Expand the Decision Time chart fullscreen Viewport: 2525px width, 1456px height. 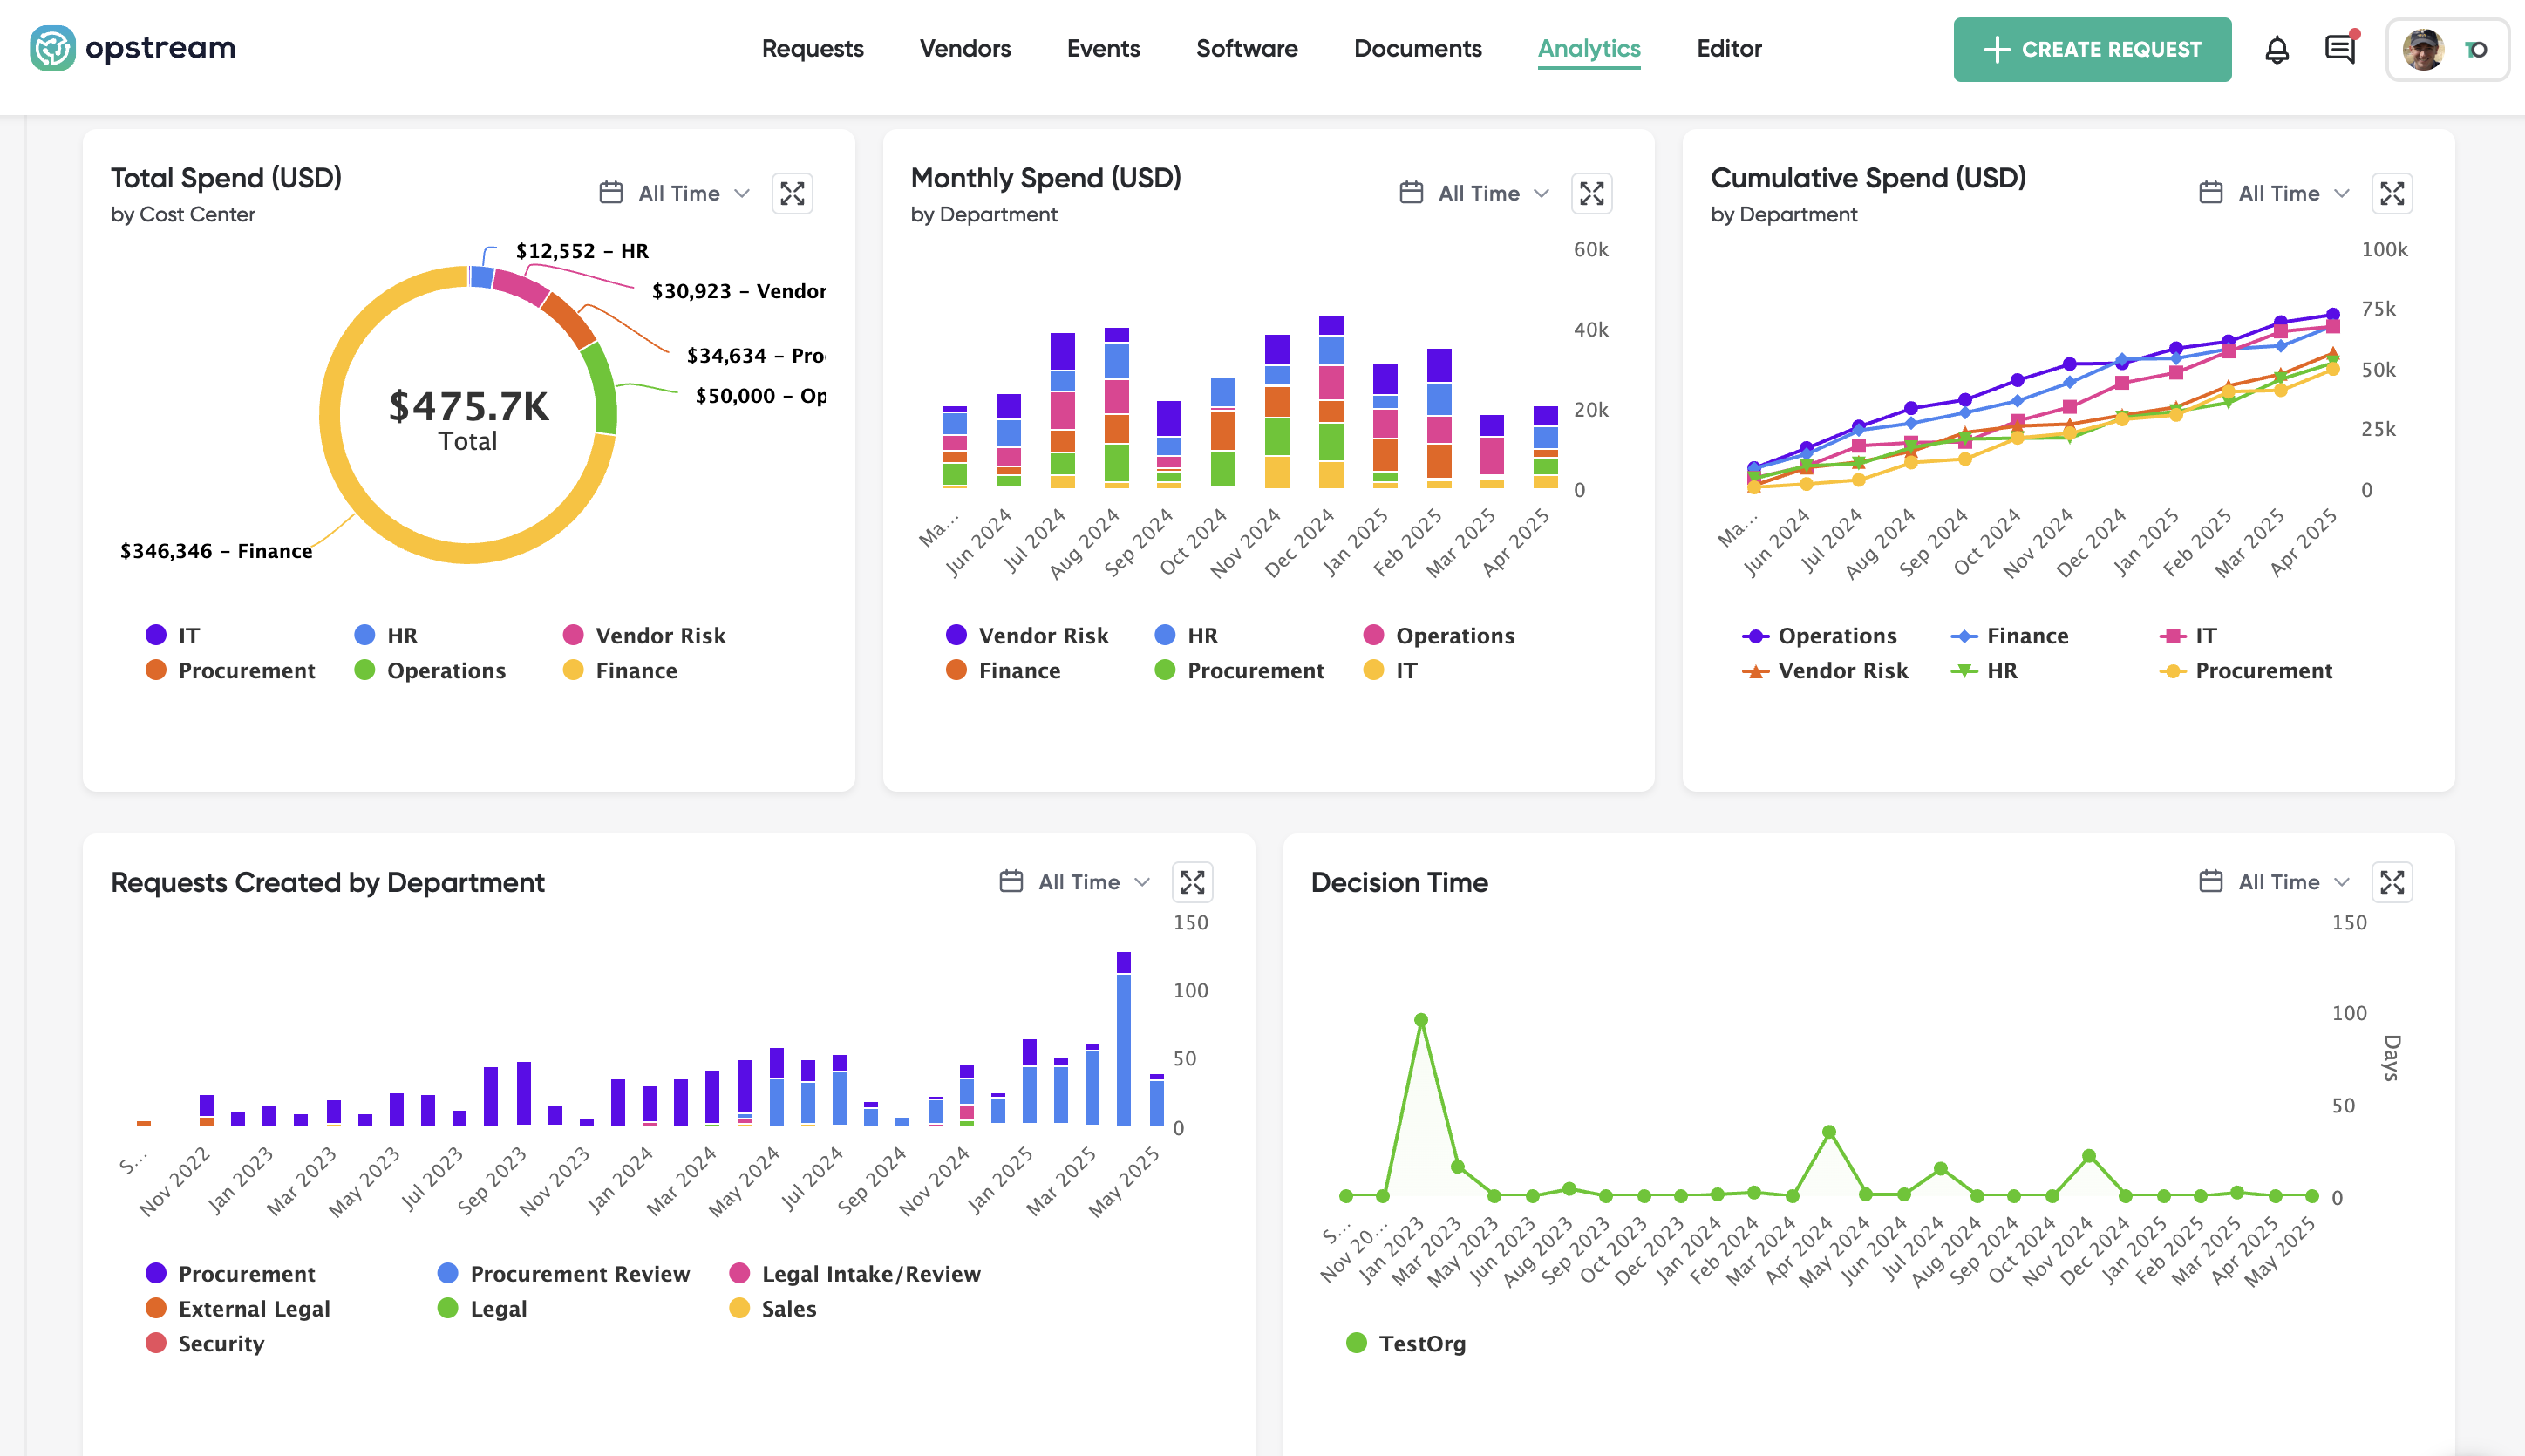tap(2391, 882)
